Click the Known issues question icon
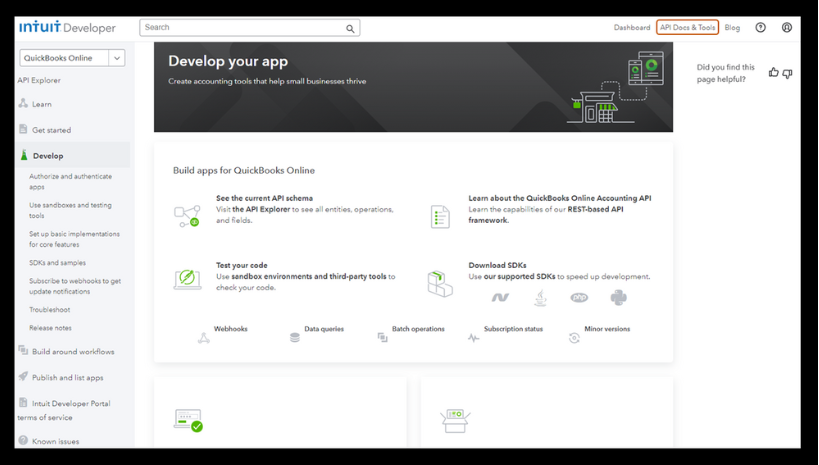This screenshot has width=819, height=465. [x=23, y=440]
